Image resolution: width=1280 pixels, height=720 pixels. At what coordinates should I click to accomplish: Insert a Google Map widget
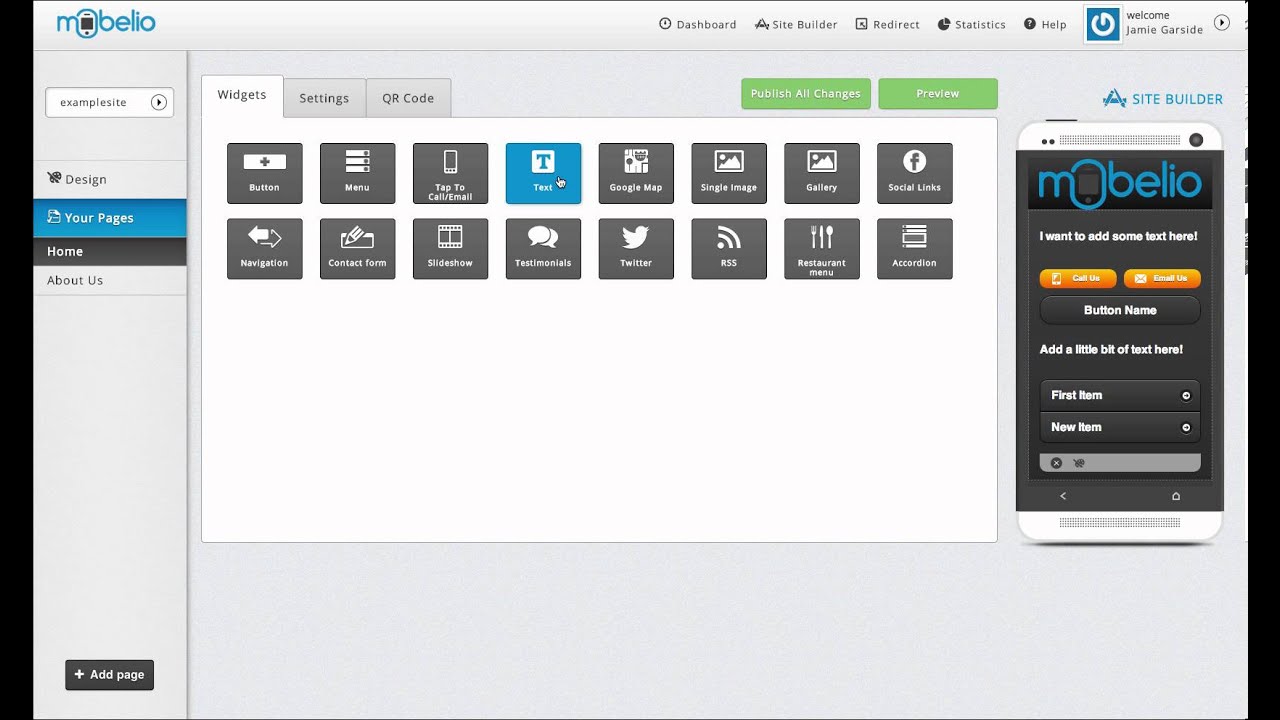coord(636,173)
